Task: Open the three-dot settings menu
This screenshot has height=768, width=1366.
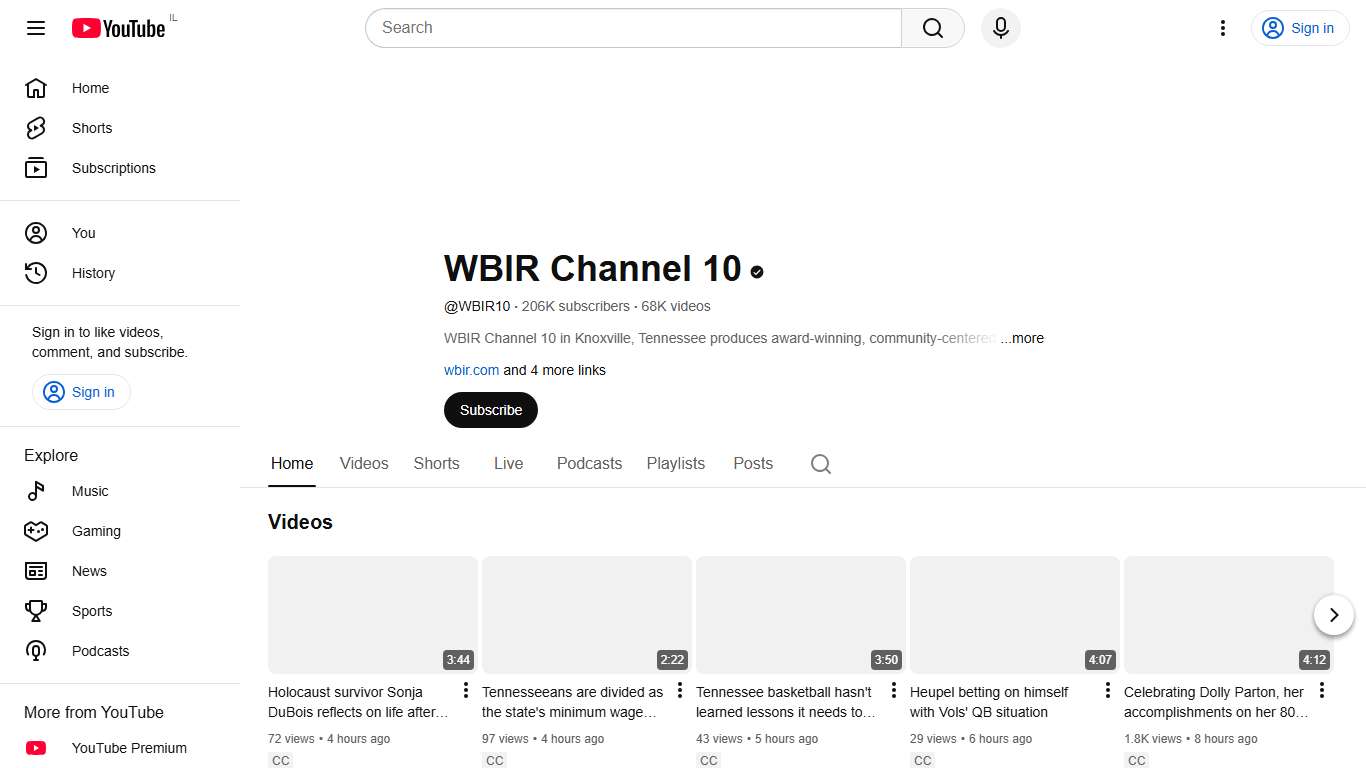Action: pyautogui.click(x=1222, y=28)
